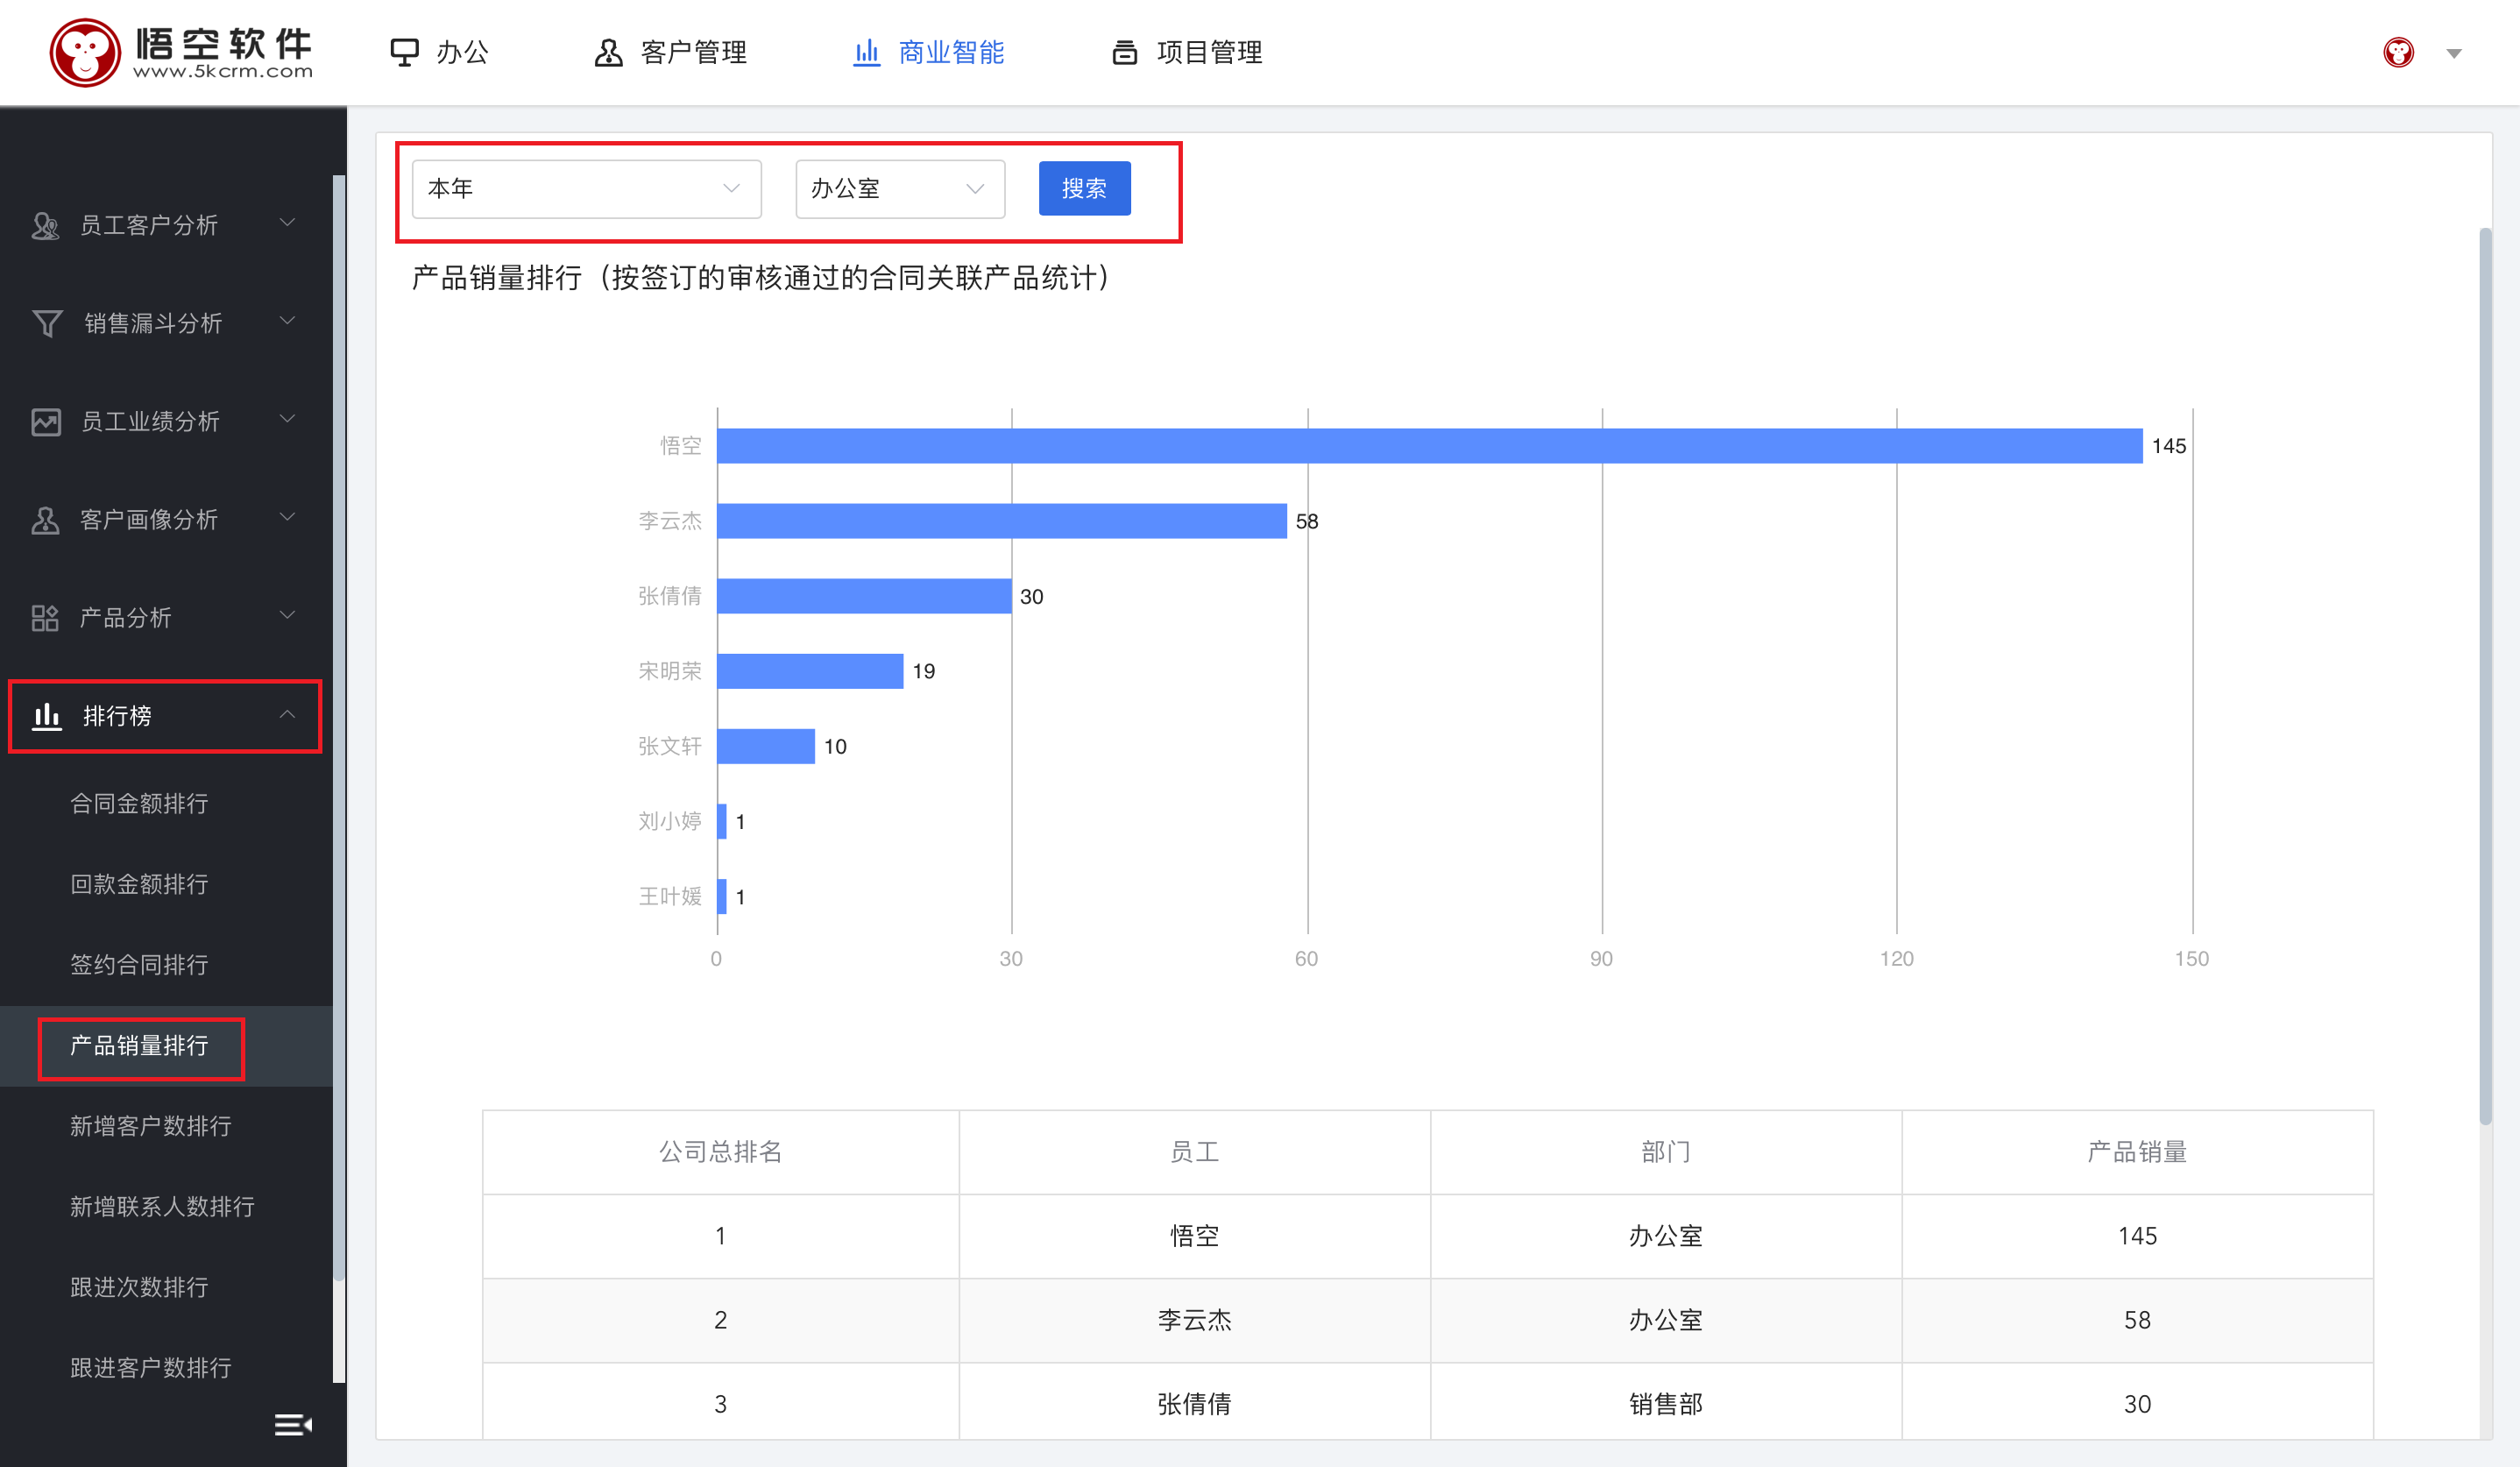
Task: Click the 排行榜 bar icon
Action: point(46,715)
